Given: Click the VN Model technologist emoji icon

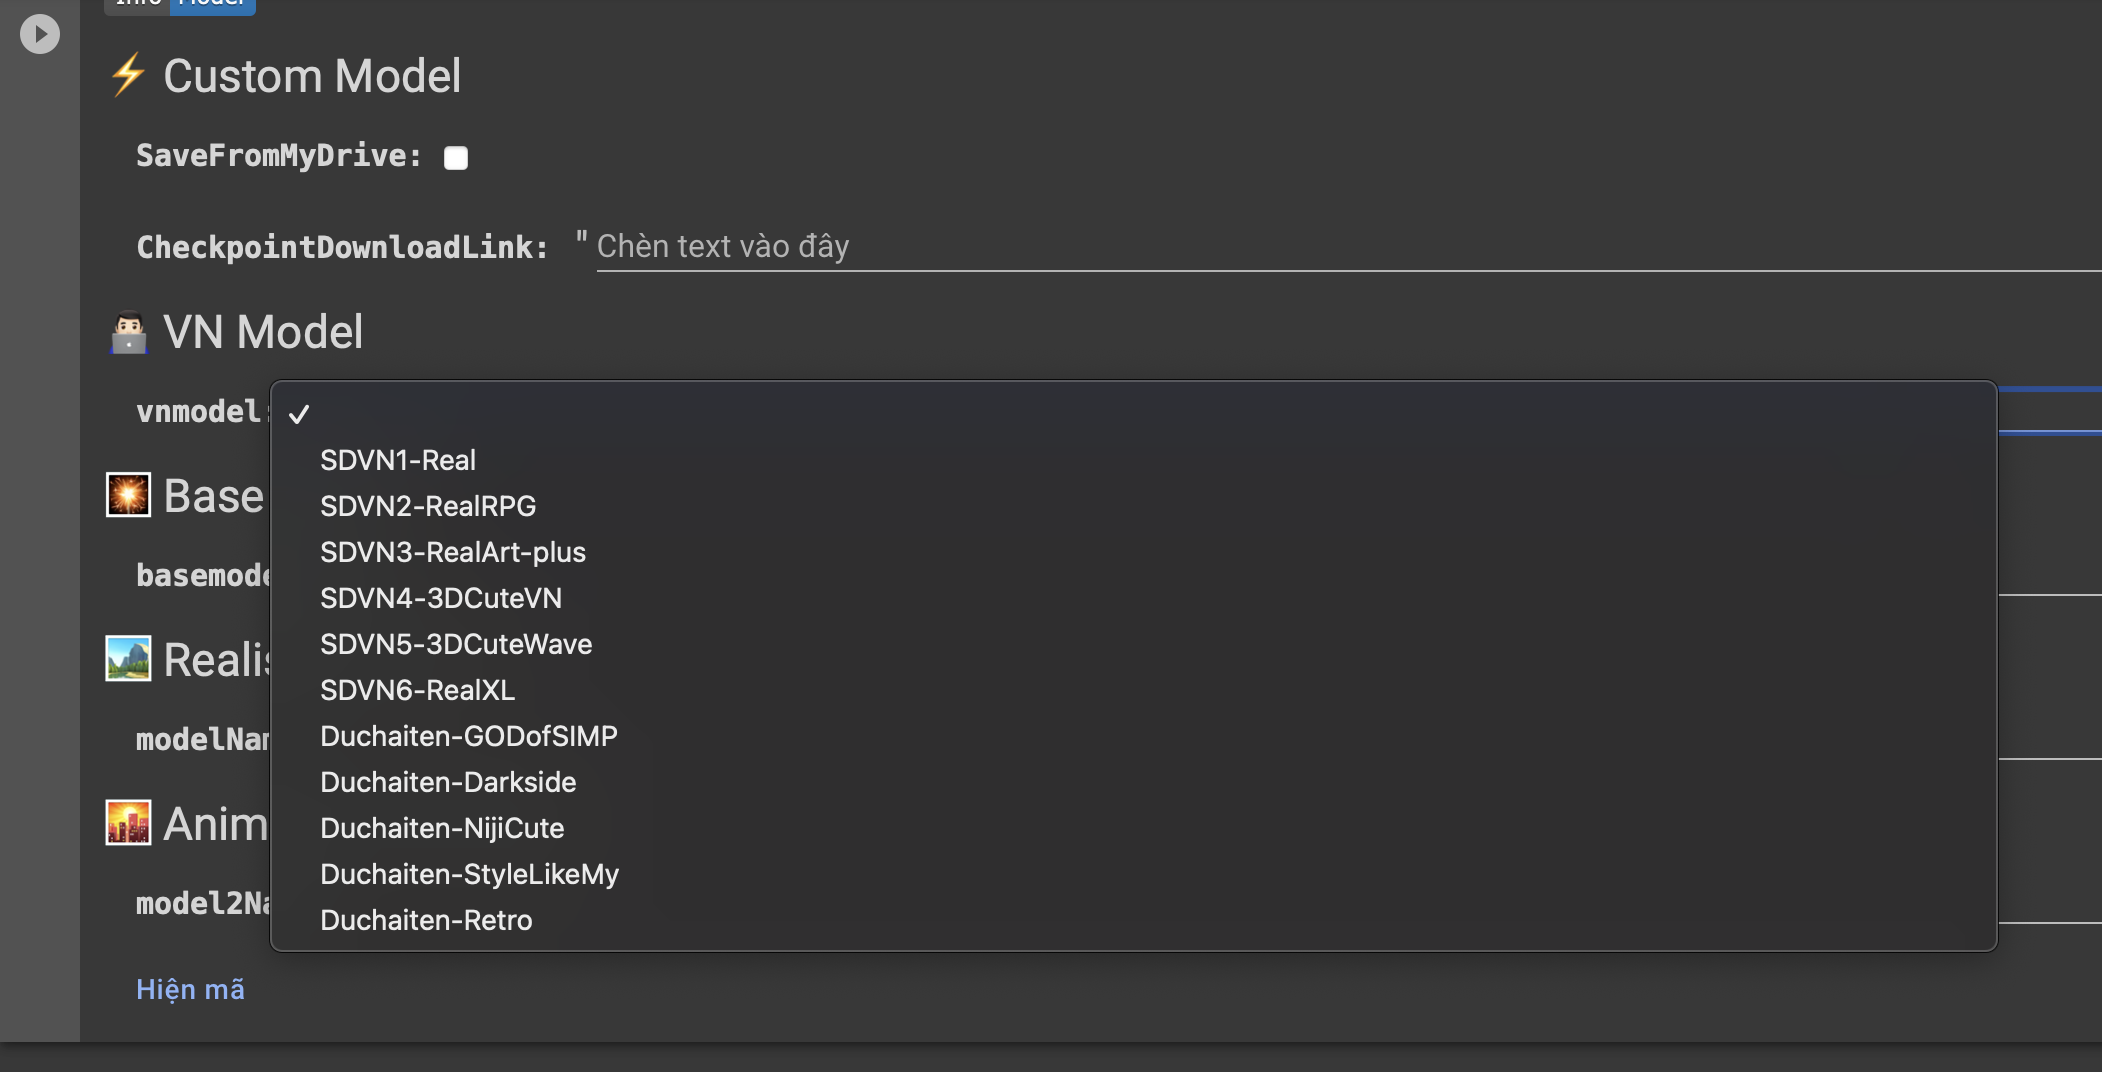Looking at the screenshot, I should coord(128,332).
